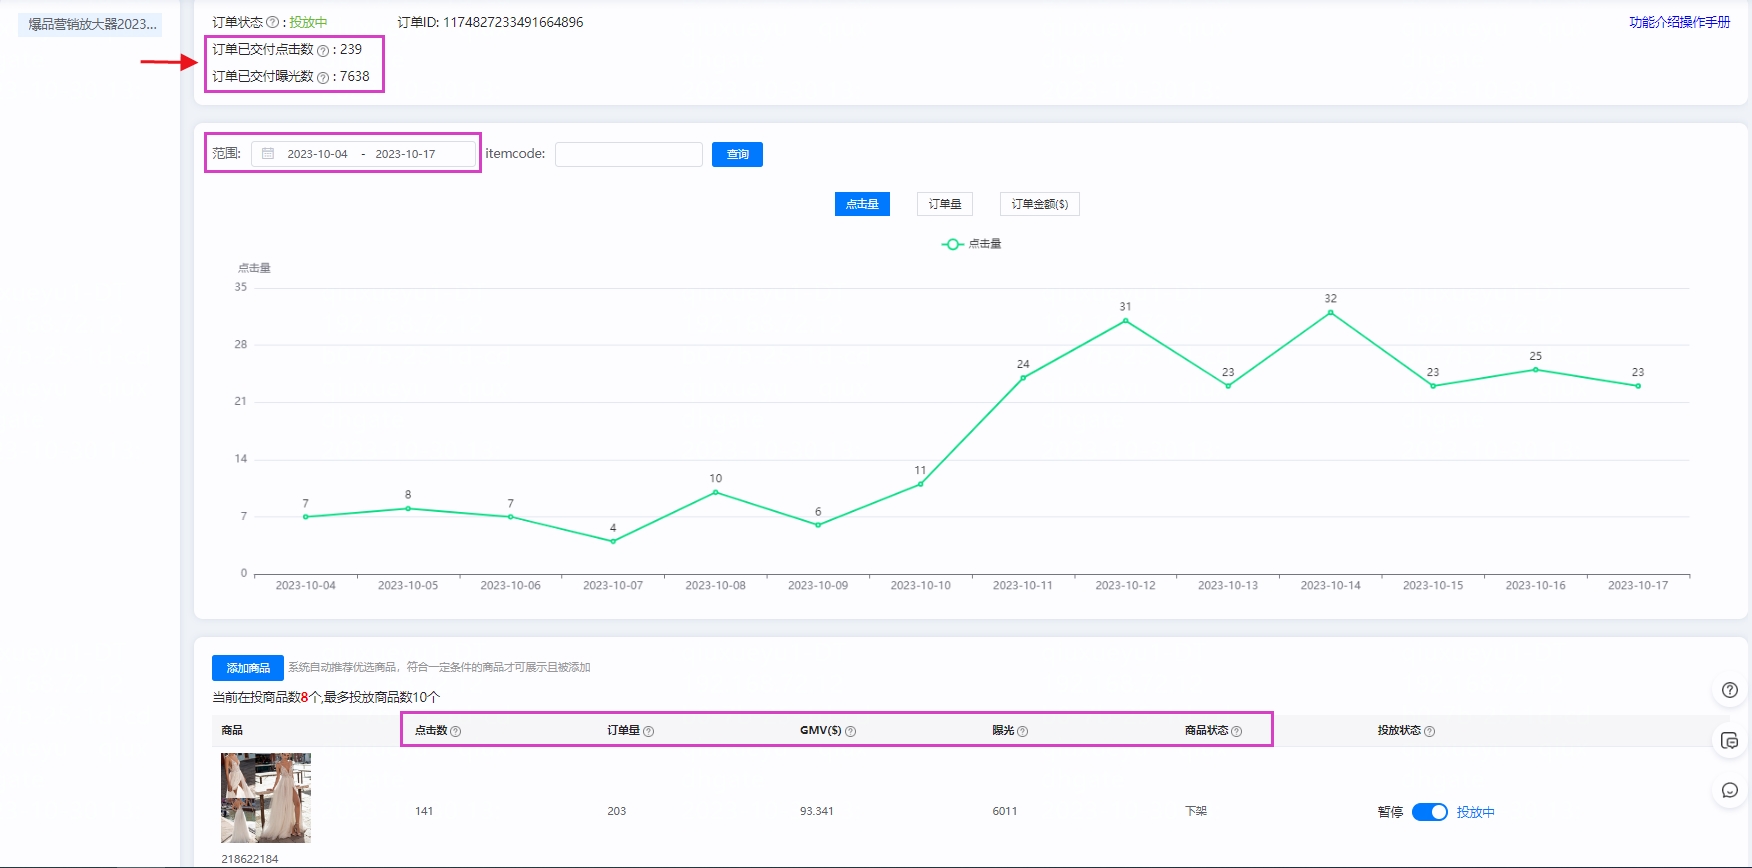Viewport: 1752px width, 868px height.
Task: Click the calendar icon in date range
Action: (268, 154)
